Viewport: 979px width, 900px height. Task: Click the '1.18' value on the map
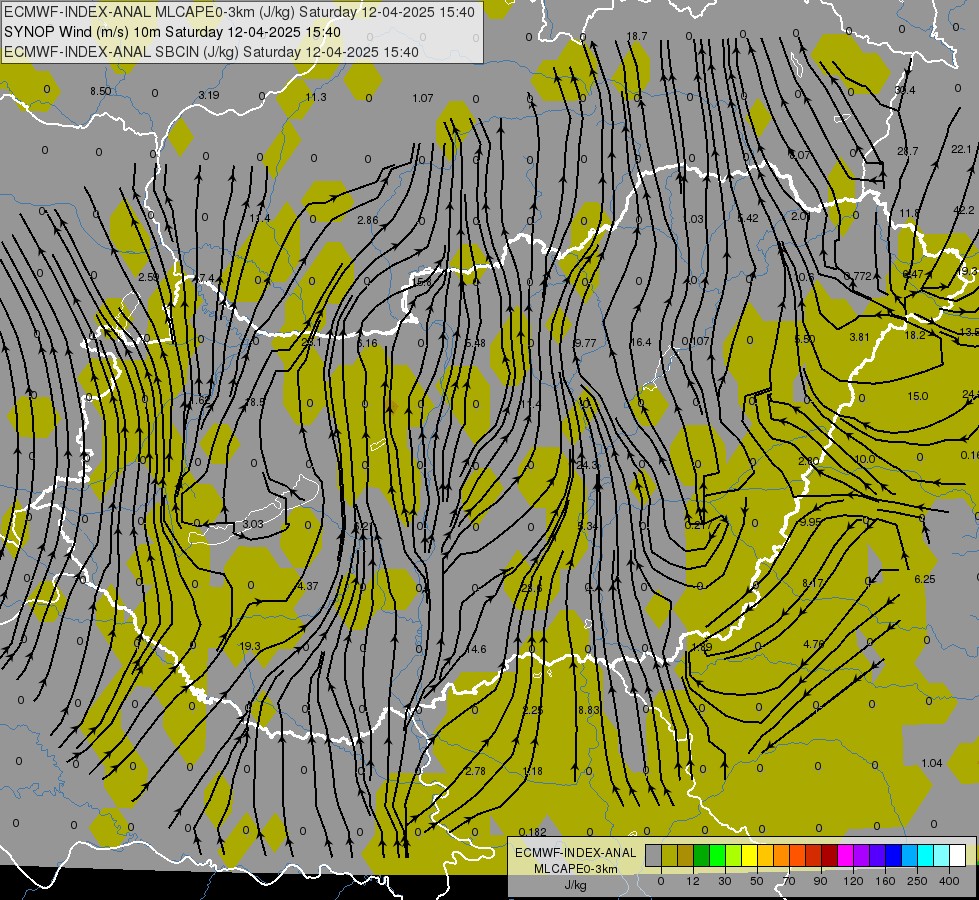pos(533,771)
